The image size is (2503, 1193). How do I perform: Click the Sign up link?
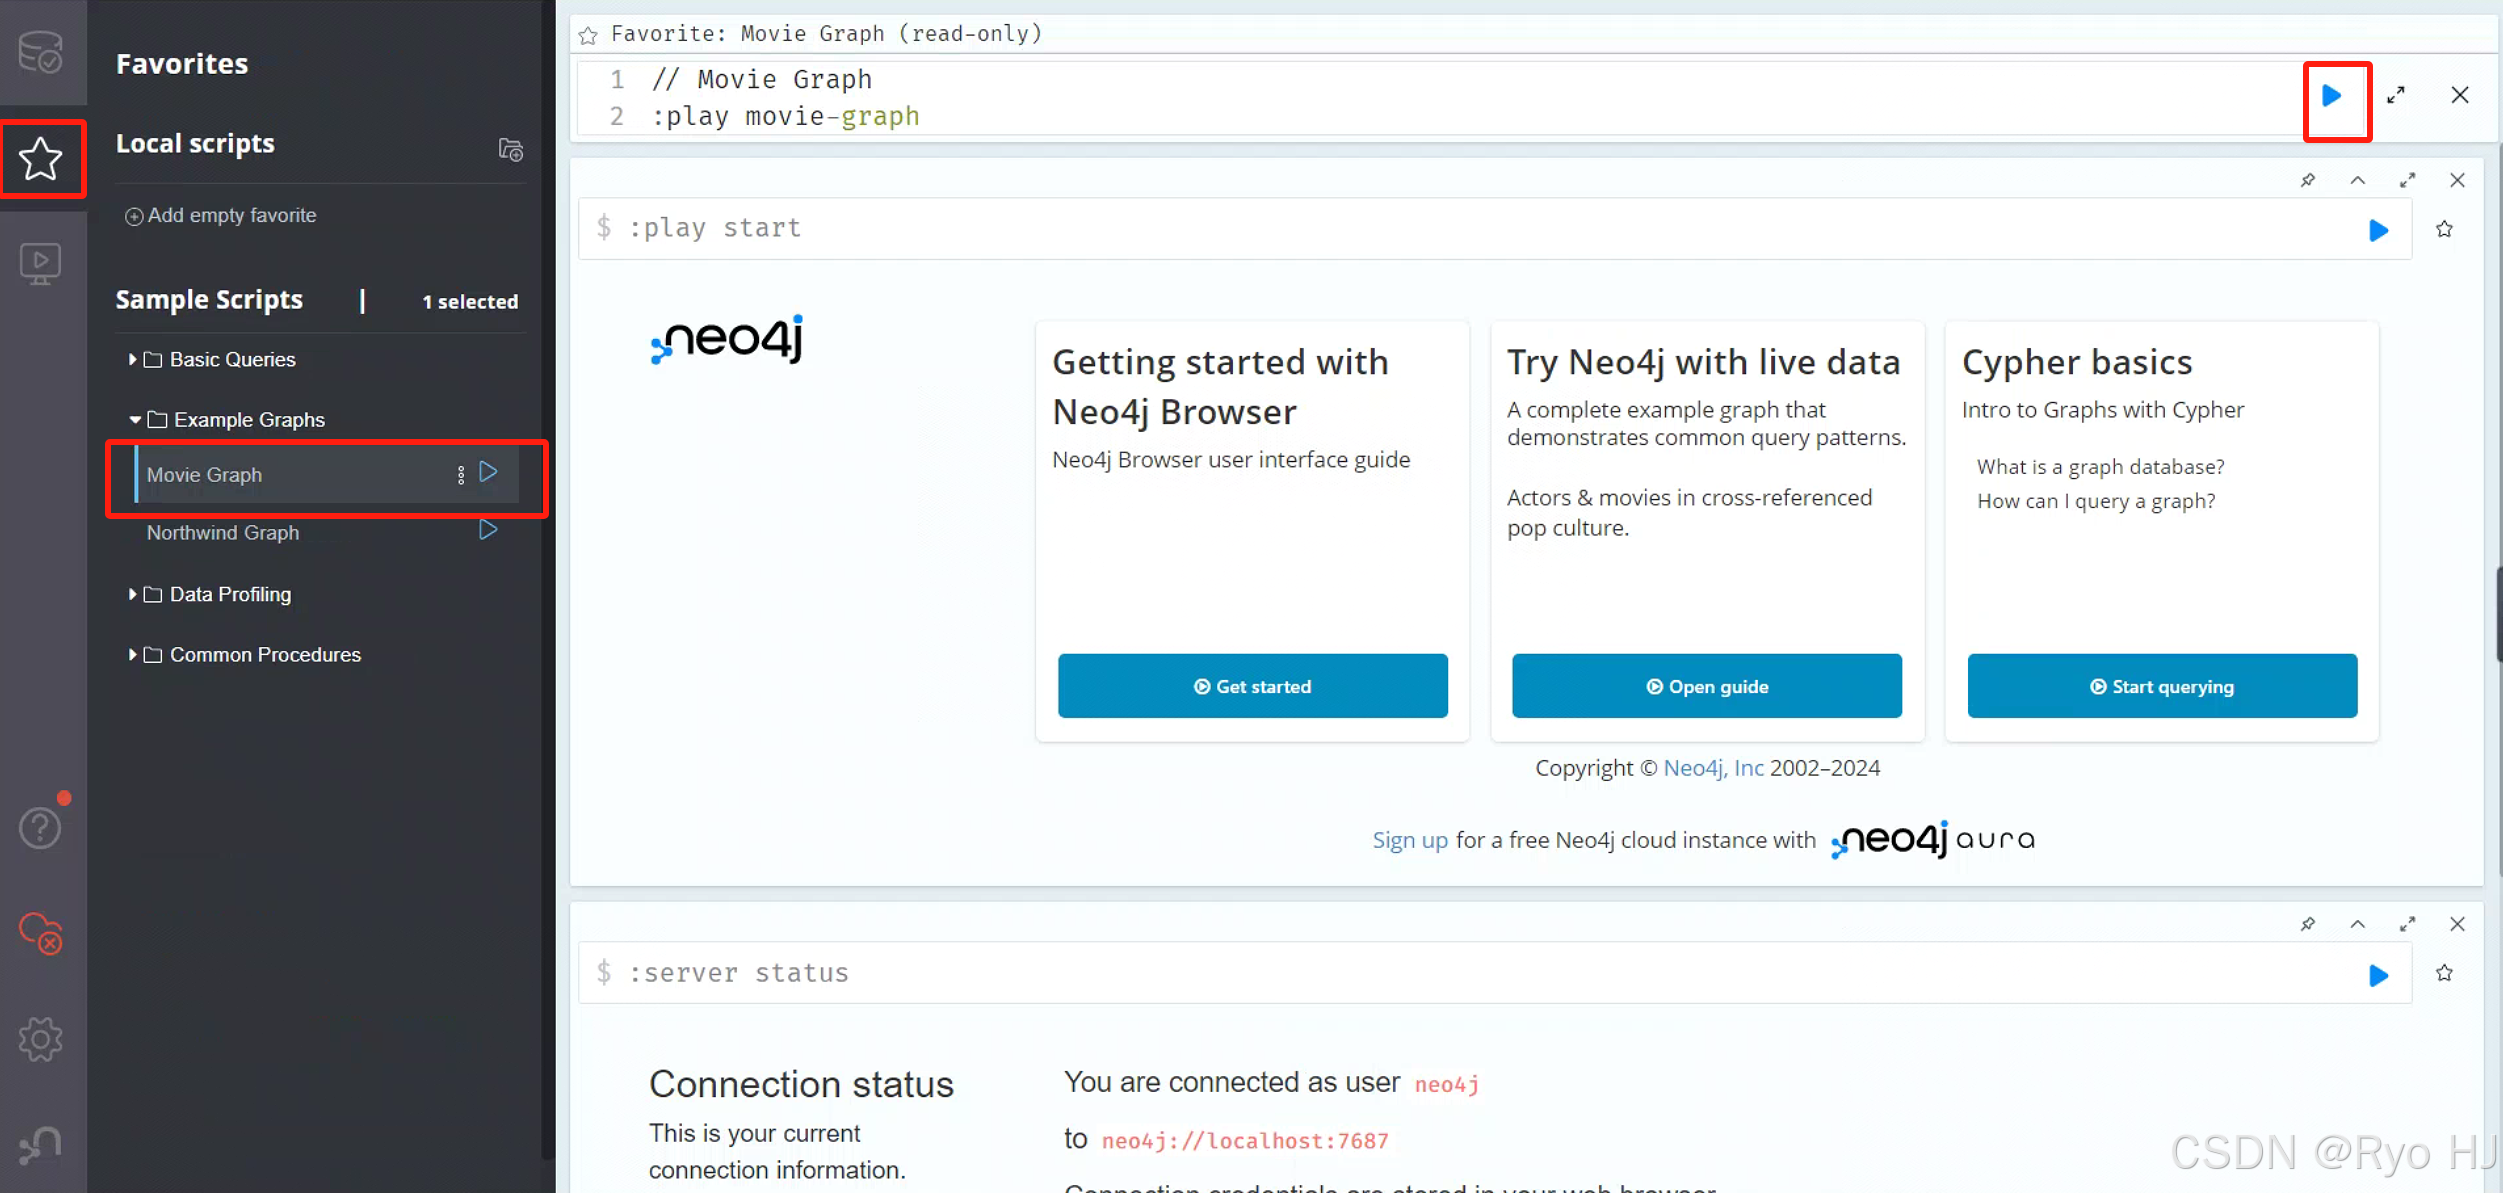pyautogui.click(x=1409, y=840)
